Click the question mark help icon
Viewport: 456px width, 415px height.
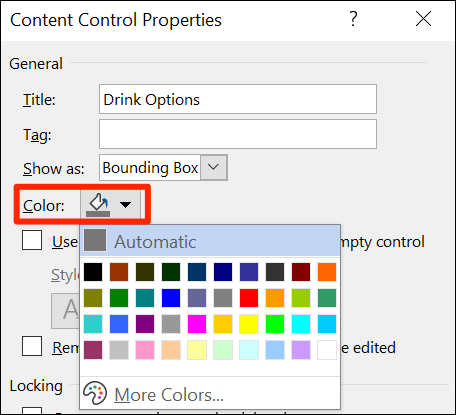coord(353,19)
